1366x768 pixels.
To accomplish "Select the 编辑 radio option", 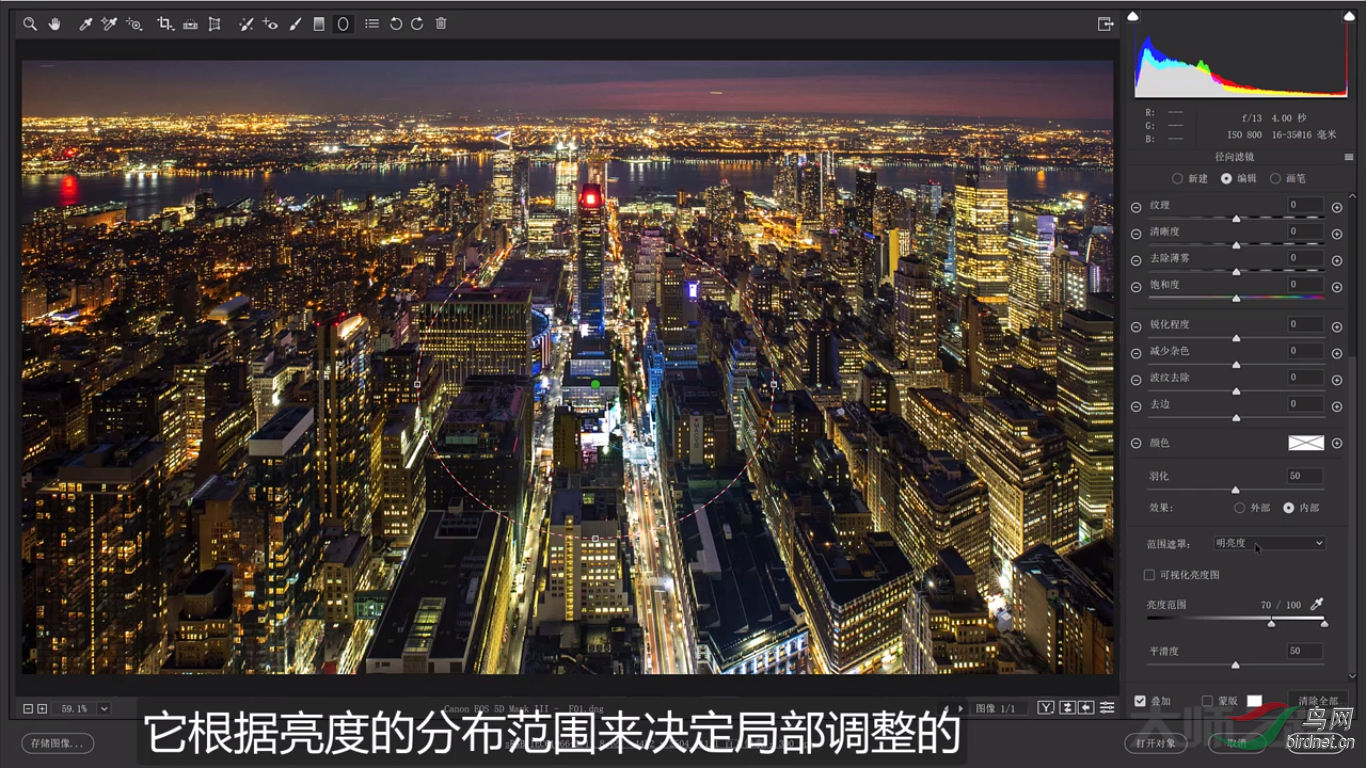I will click(x=1226, y=179).
